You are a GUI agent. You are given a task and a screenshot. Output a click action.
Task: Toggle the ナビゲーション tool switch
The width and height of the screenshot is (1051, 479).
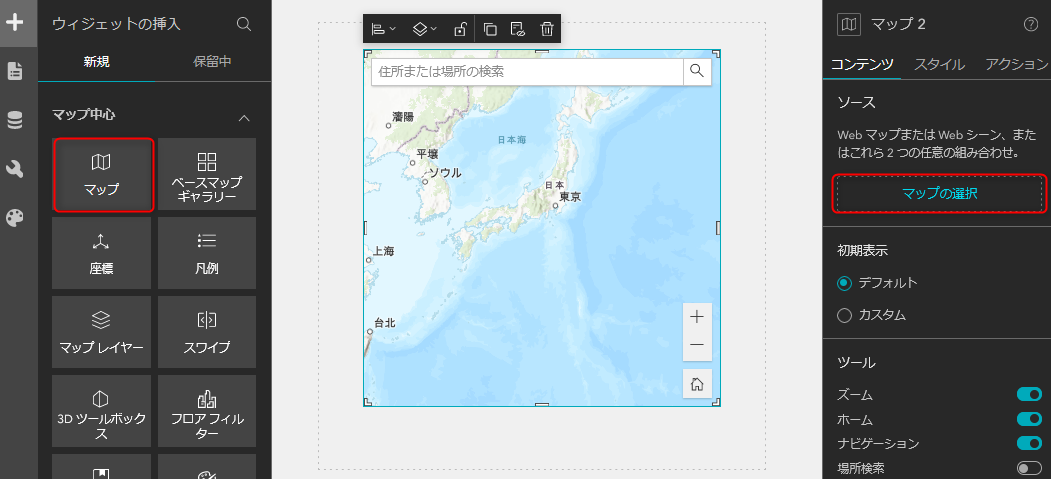pyautogui.click(x=1030, y=443)
